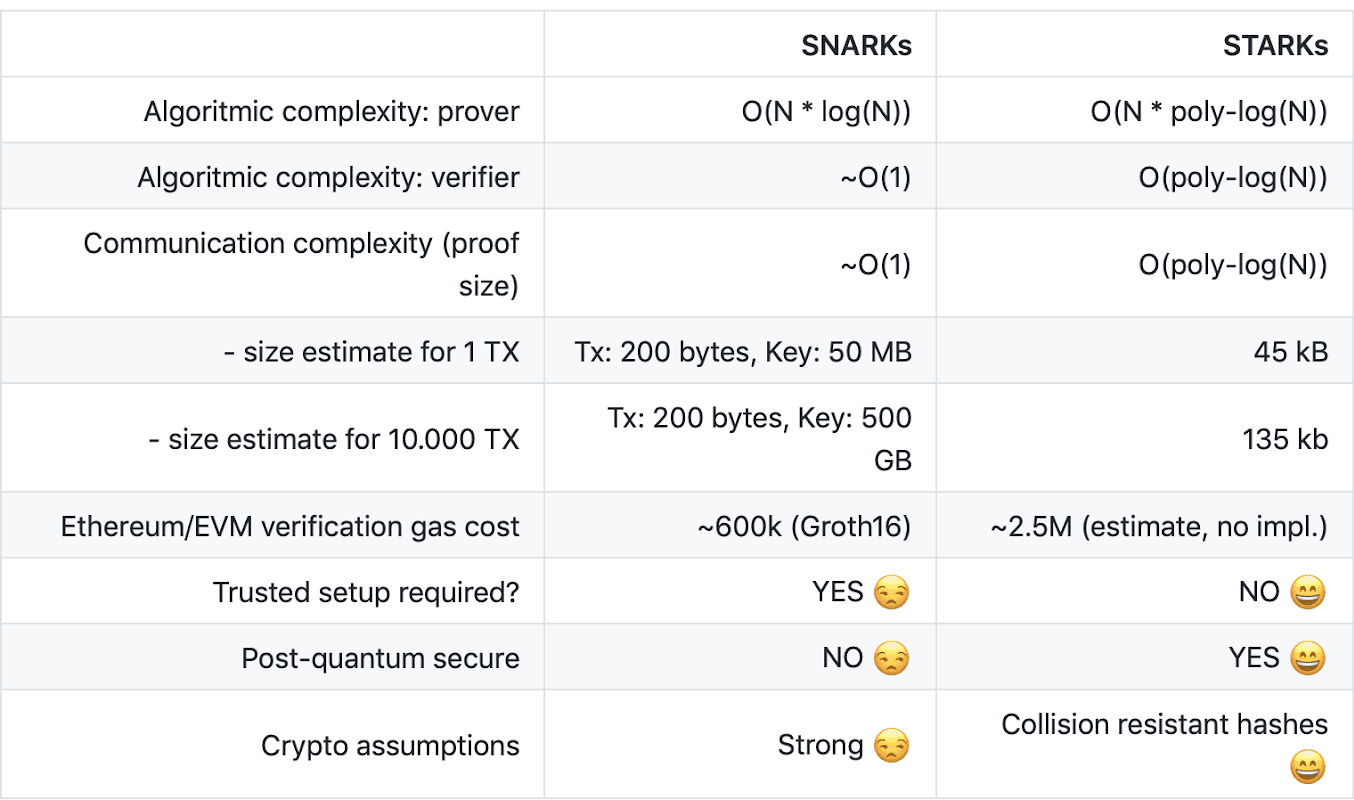Select the SNARKs column header
Screen dimensions: 1354x800
(x=856, y=46)
